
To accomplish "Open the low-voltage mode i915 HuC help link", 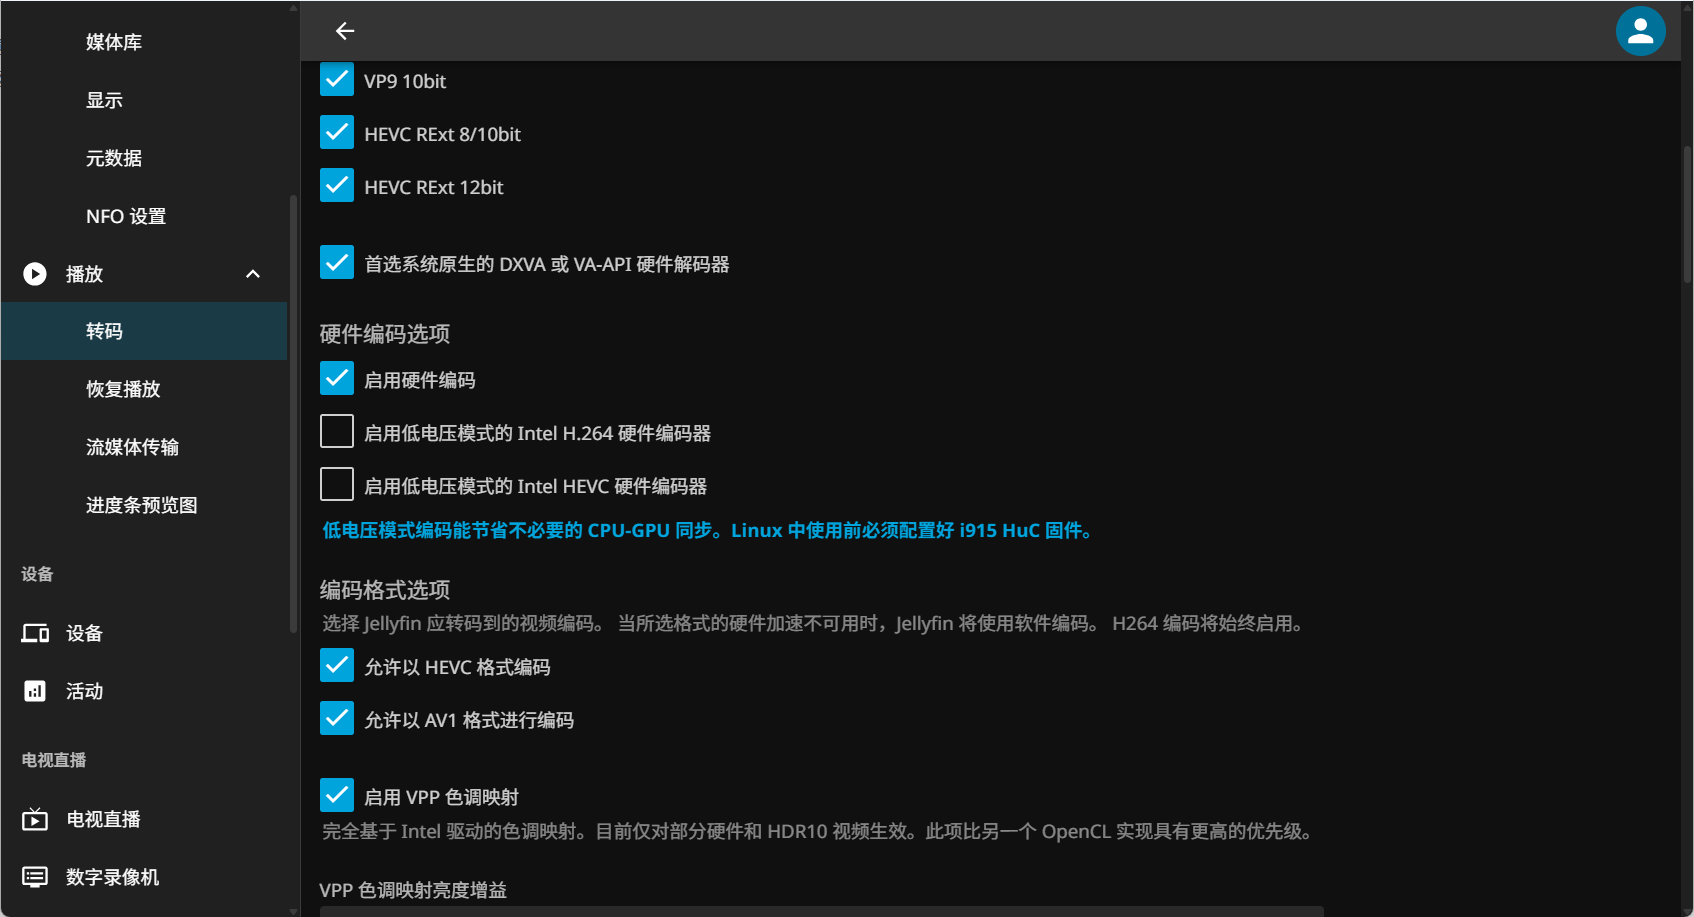I will 707,530.
